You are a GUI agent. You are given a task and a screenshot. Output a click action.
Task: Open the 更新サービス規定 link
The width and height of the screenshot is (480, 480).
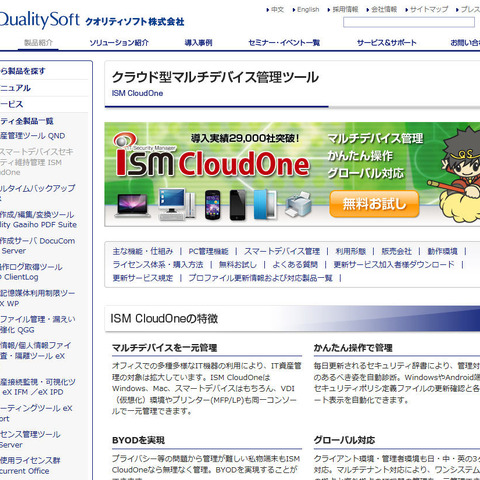143,278
